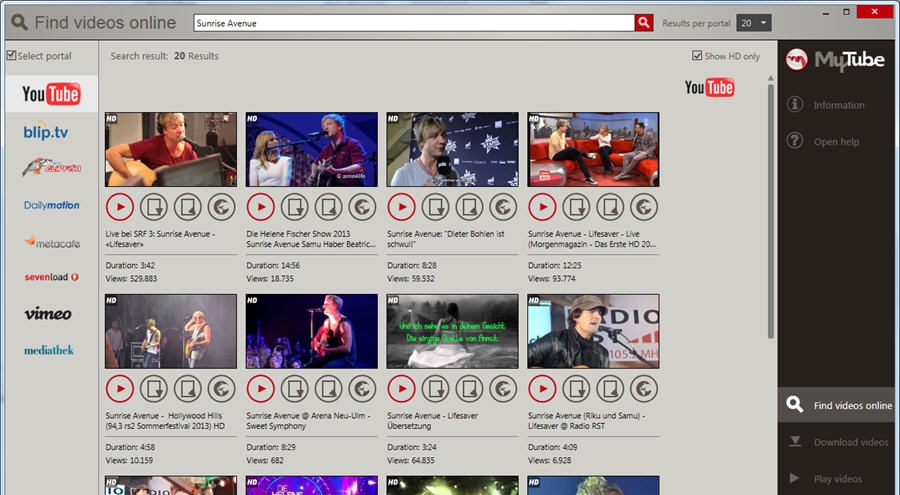The width and height of the screenshot is (900, 495).
Task: Open the Results per portal dropdown
Action: 754,22
